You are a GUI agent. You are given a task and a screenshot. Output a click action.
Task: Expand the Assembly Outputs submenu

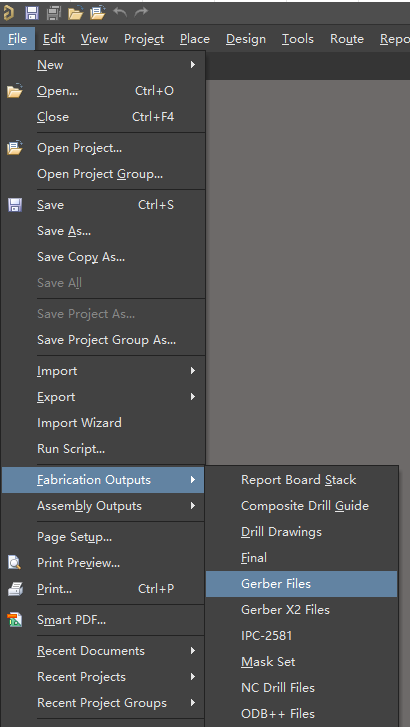click(x=102, y=506)
